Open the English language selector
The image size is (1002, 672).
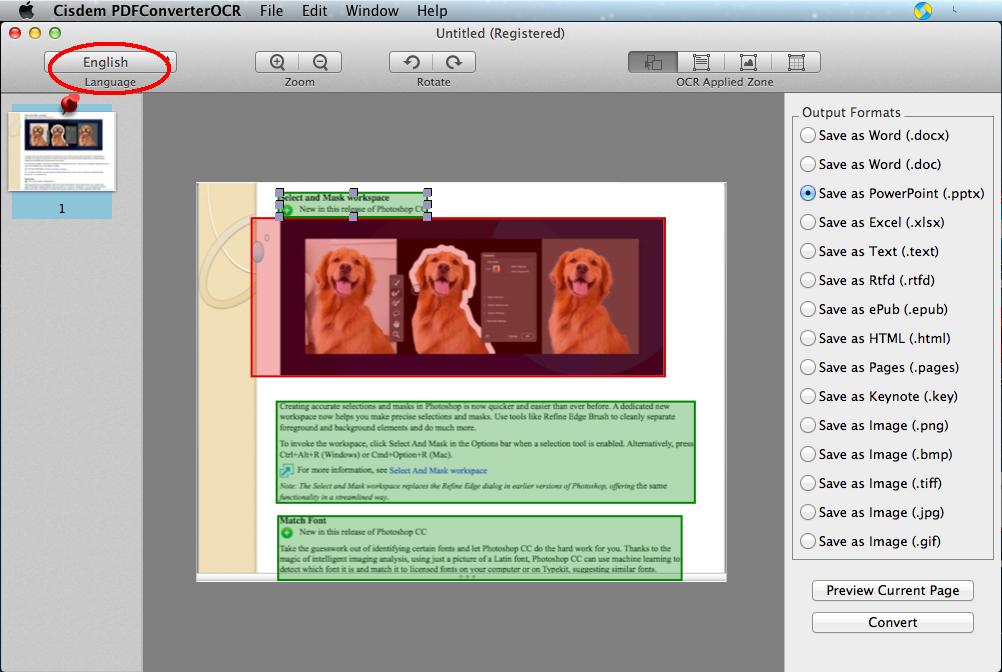pos(108,61)
